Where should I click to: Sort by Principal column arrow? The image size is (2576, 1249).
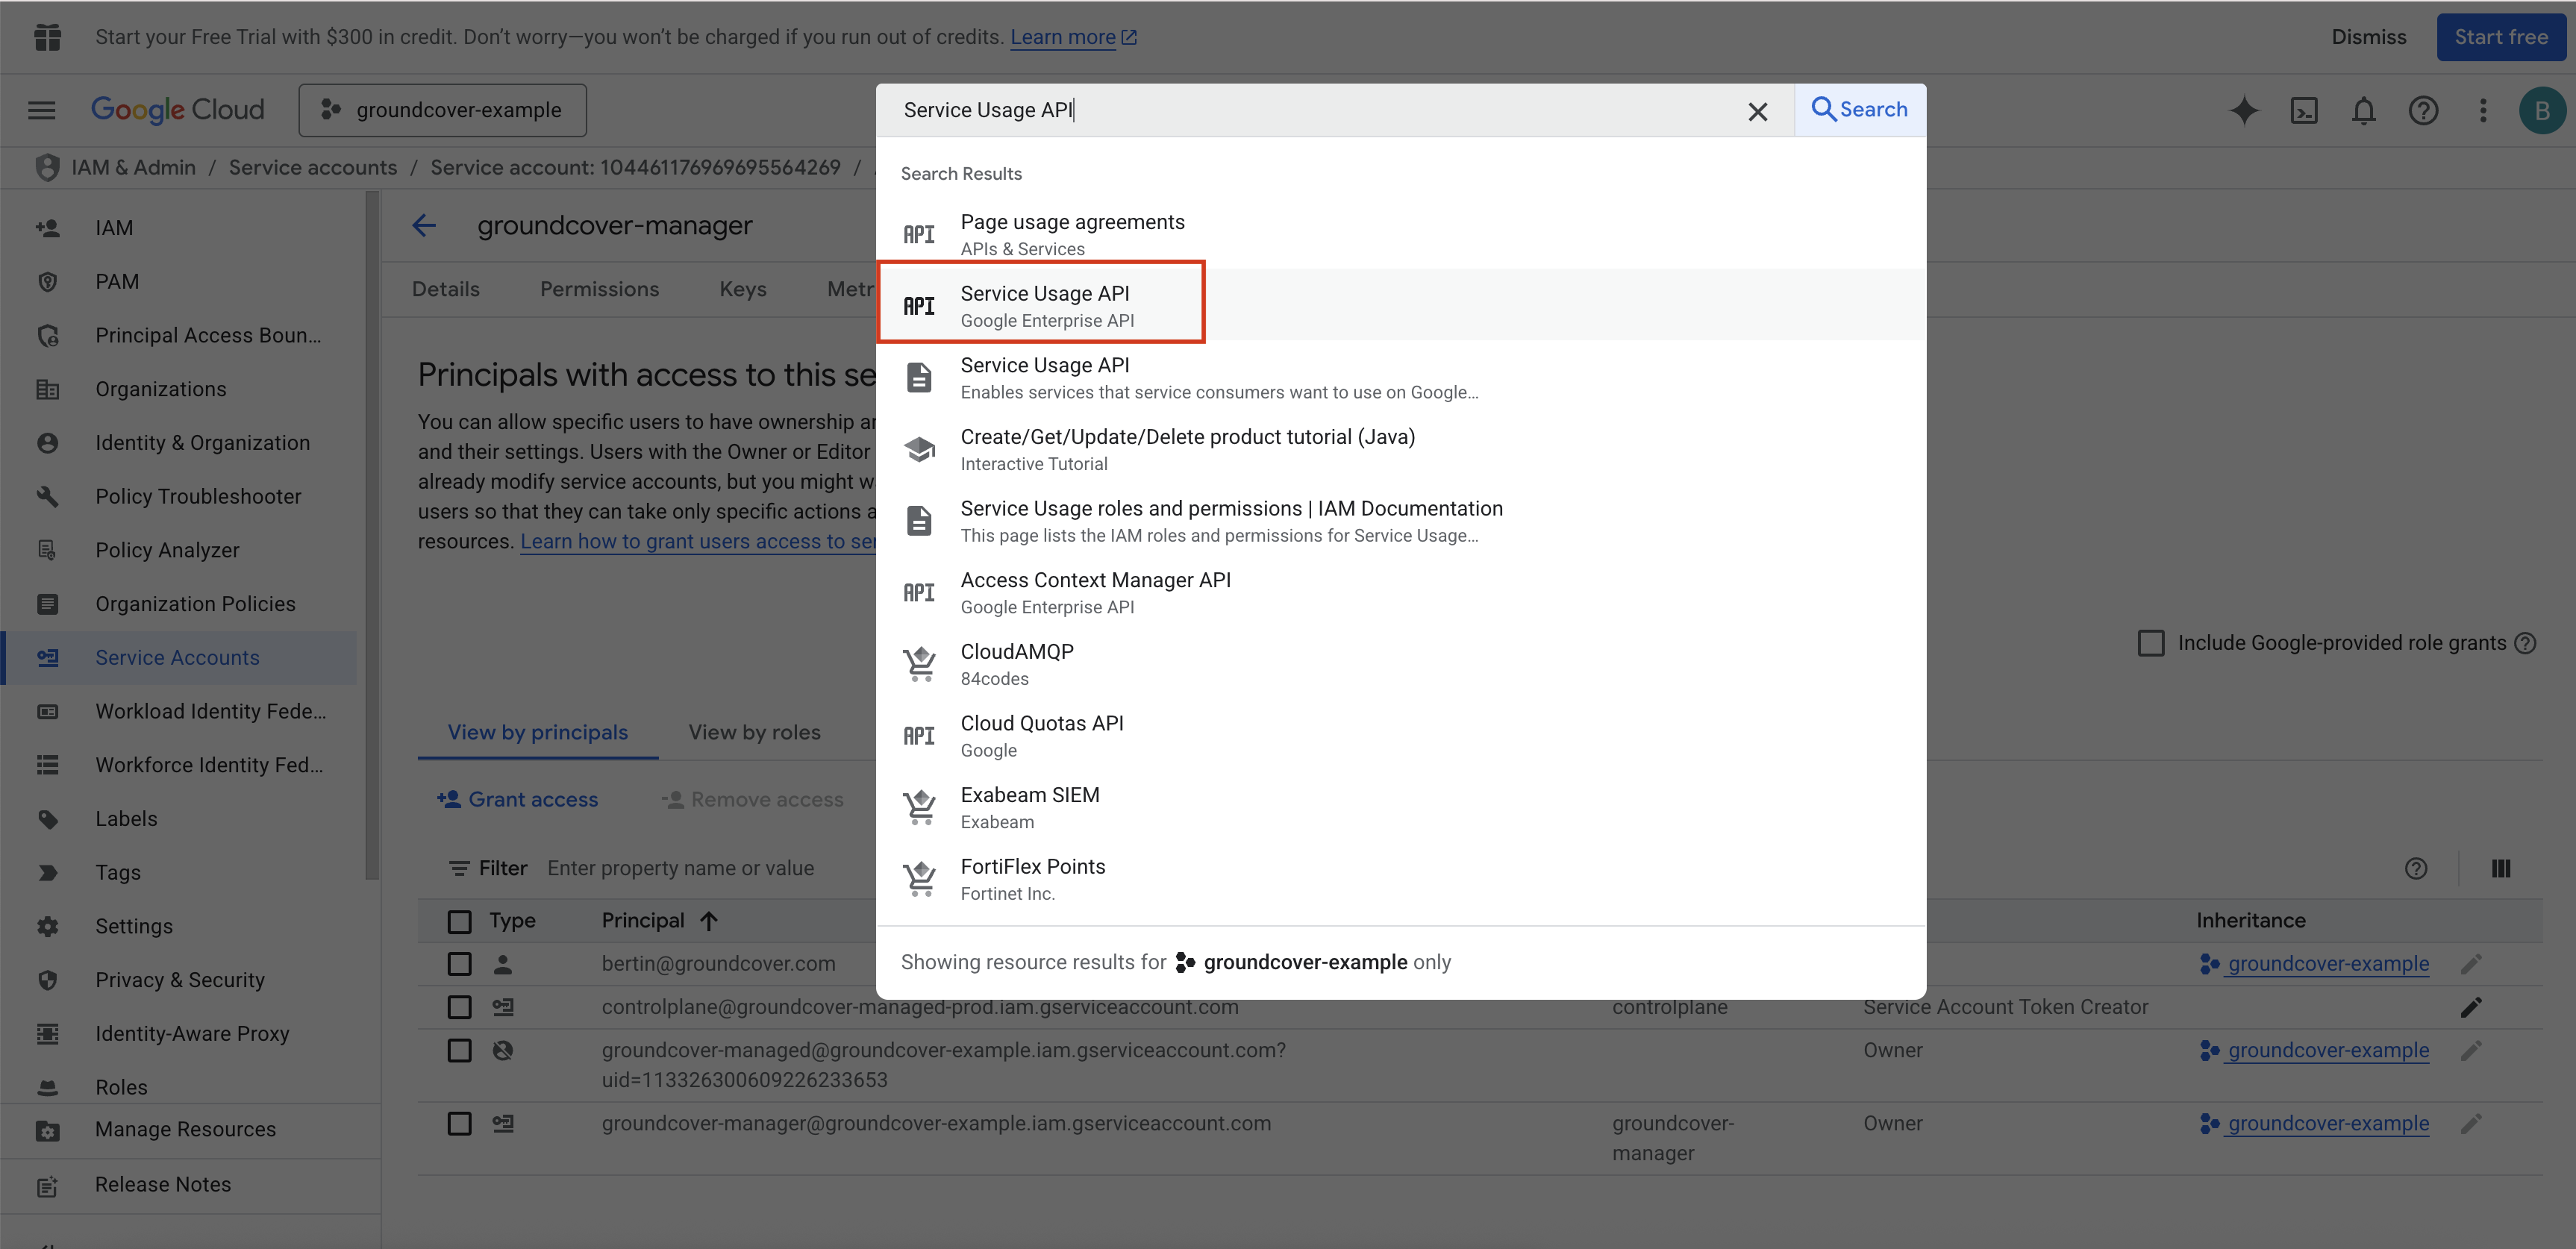pos(708,921)
